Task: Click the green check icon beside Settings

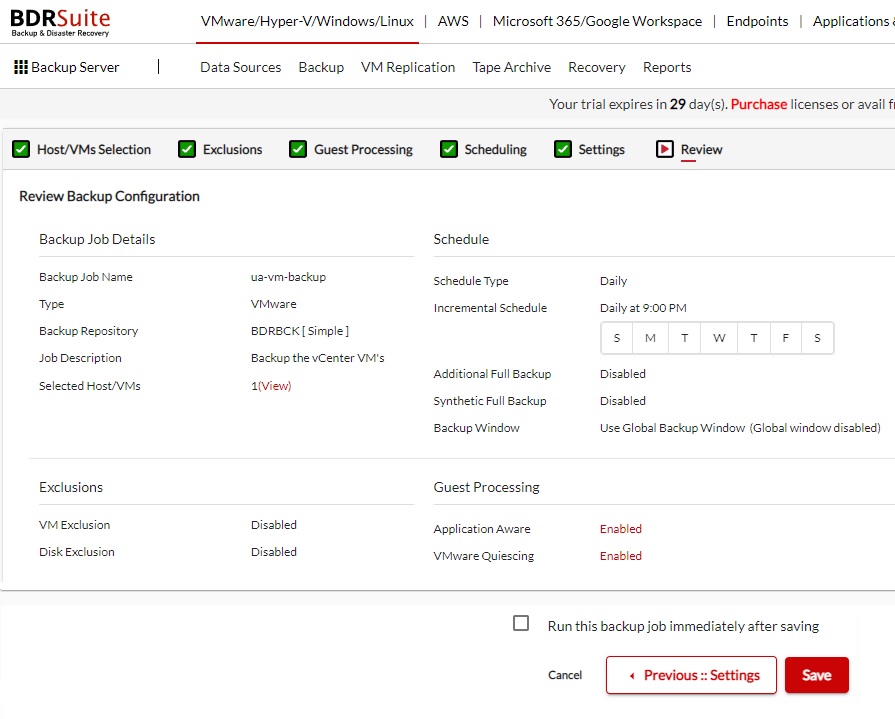Action: pyautogui.click(x=563, y=150)
